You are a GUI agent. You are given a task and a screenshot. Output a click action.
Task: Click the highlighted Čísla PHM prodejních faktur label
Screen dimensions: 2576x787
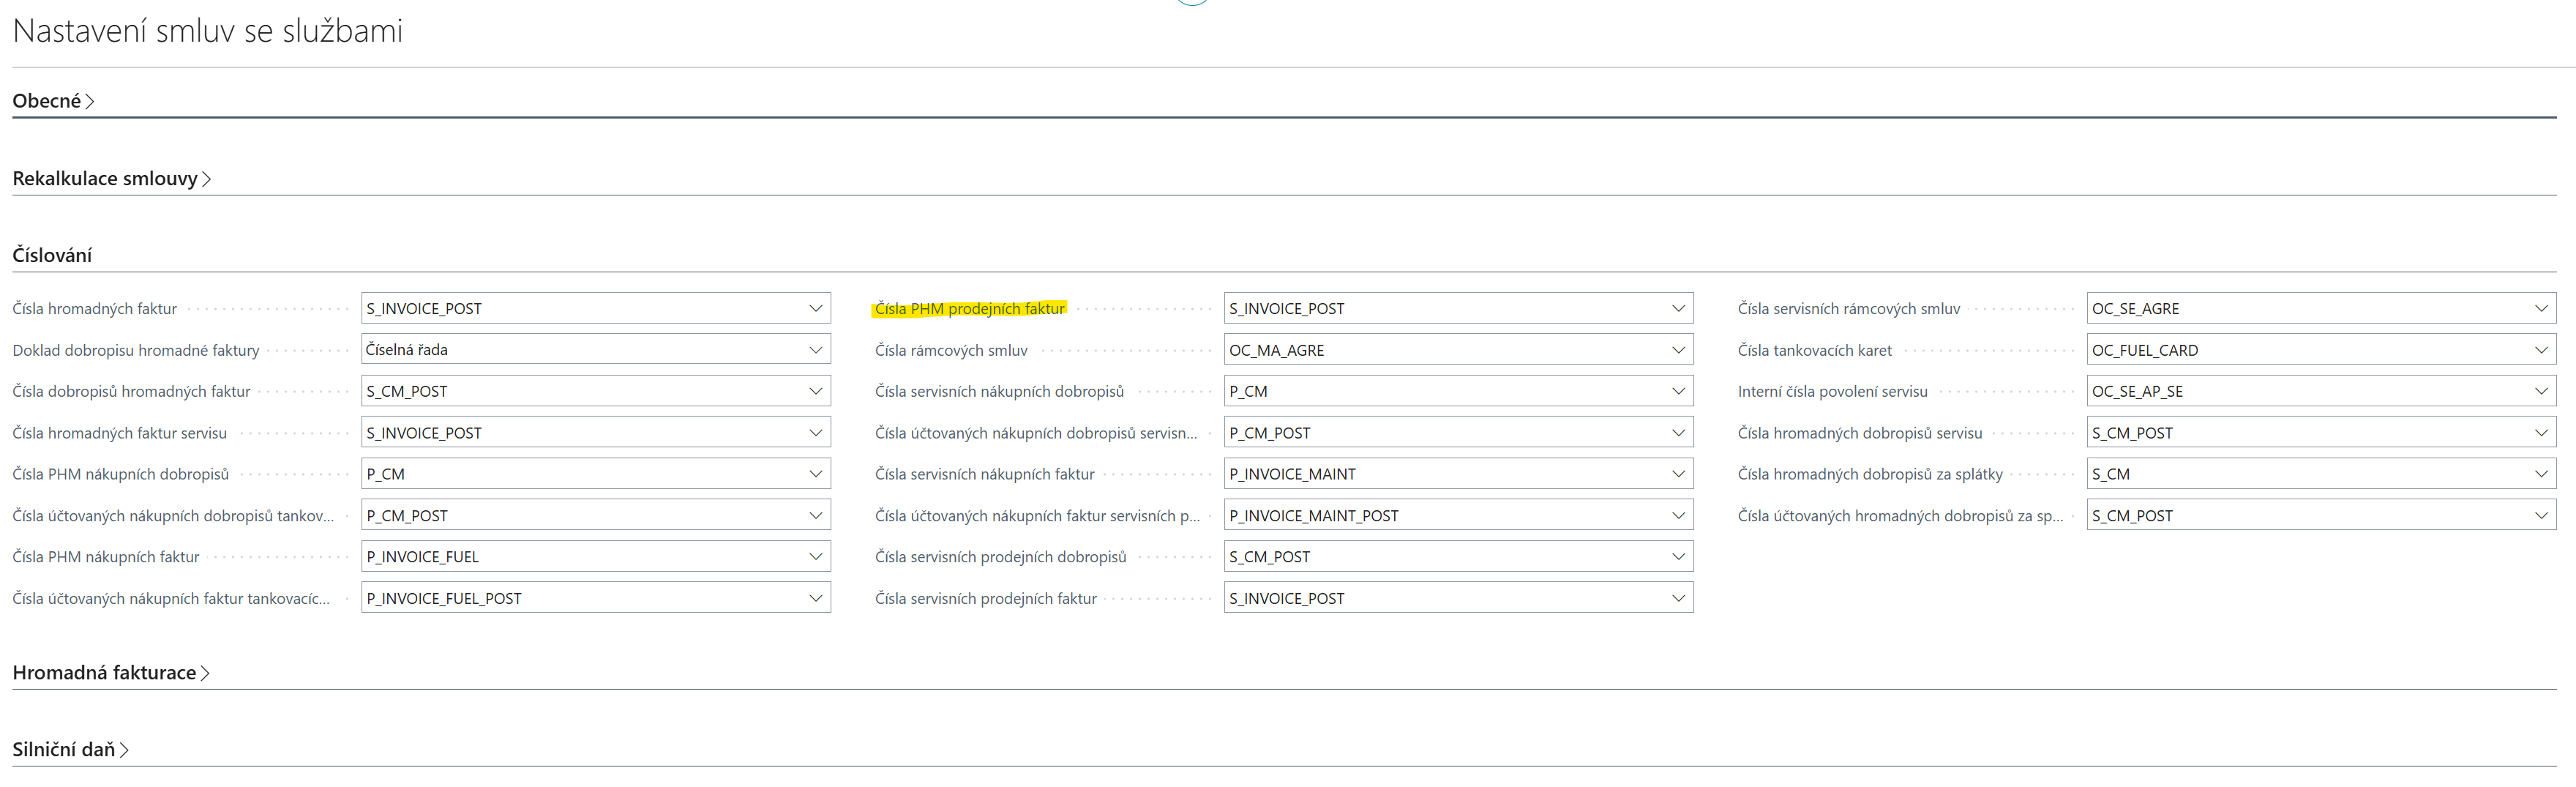click(969, 309)
